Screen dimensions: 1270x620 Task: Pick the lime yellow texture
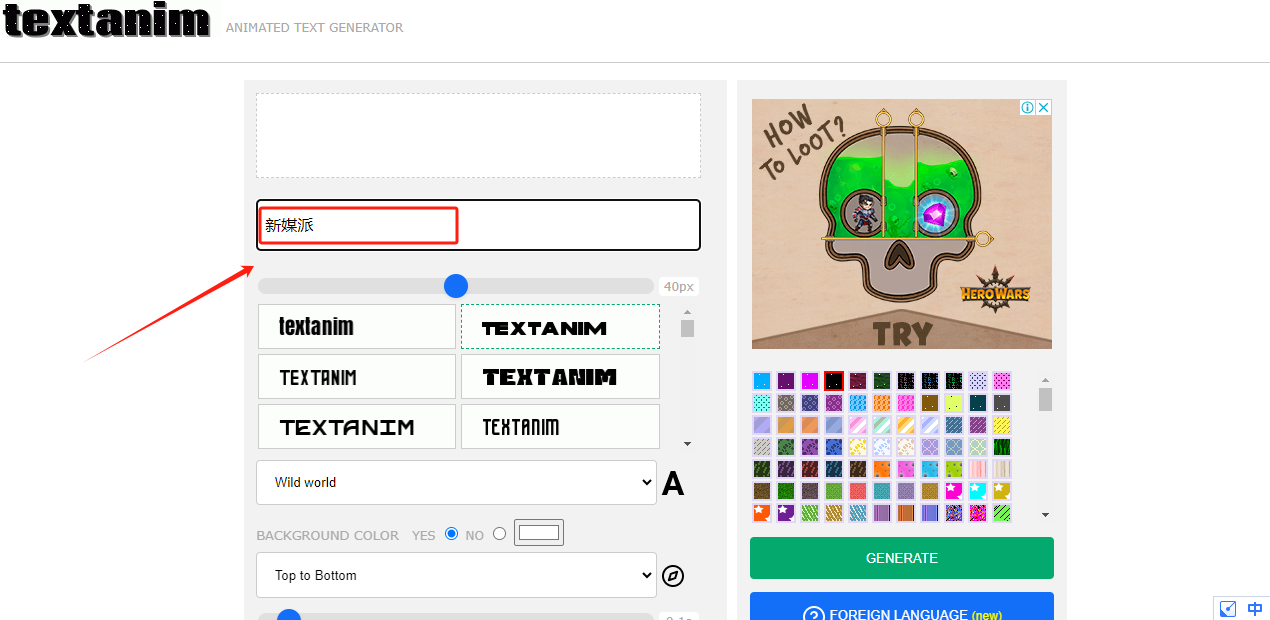coord(954,403)
